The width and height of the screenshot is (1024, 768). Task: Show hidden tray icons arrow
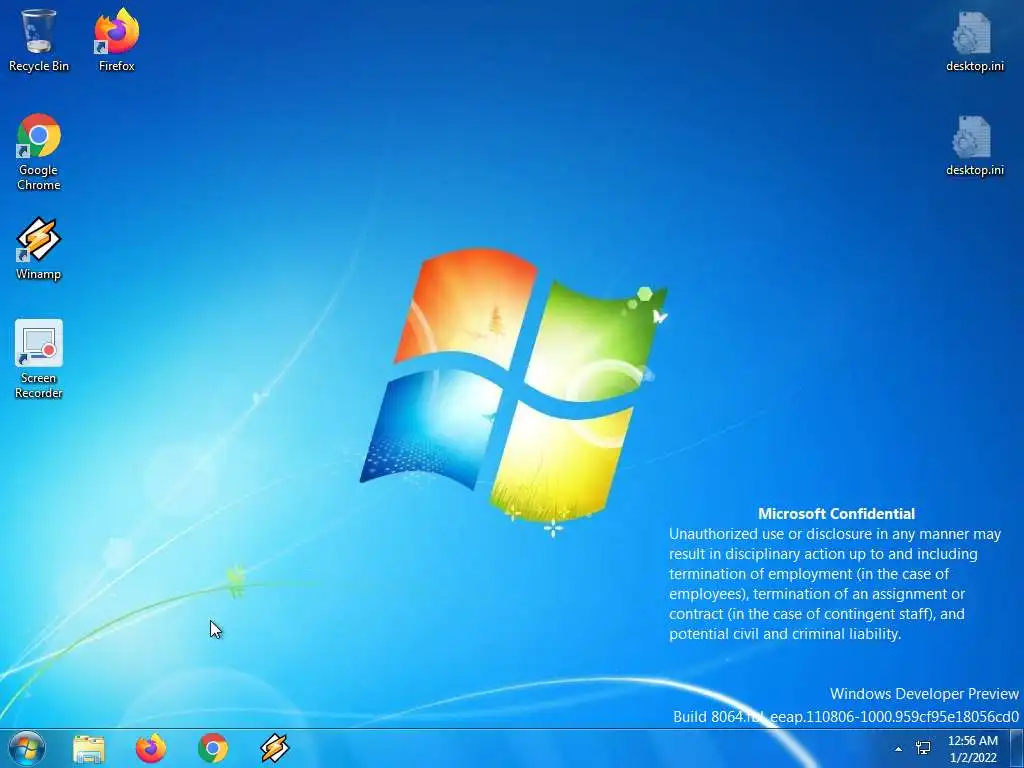point(898,749)
